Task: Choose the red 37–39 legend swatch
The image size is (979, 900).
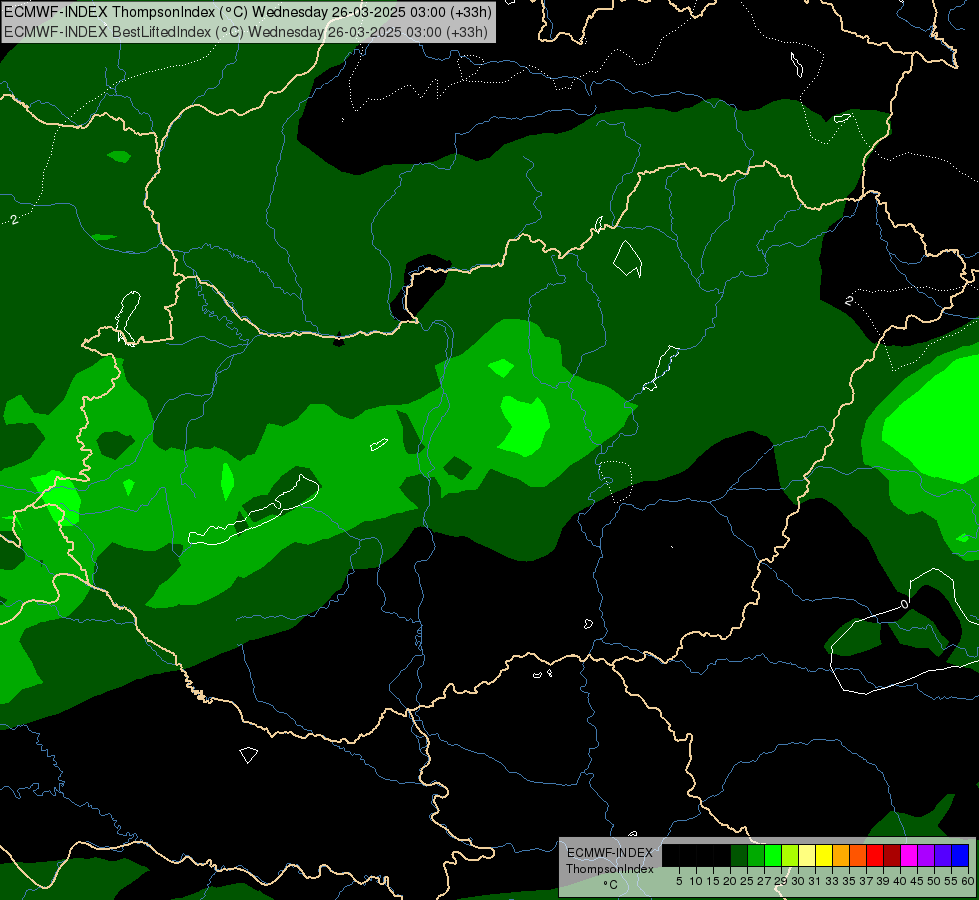Action: pos(875,855)
